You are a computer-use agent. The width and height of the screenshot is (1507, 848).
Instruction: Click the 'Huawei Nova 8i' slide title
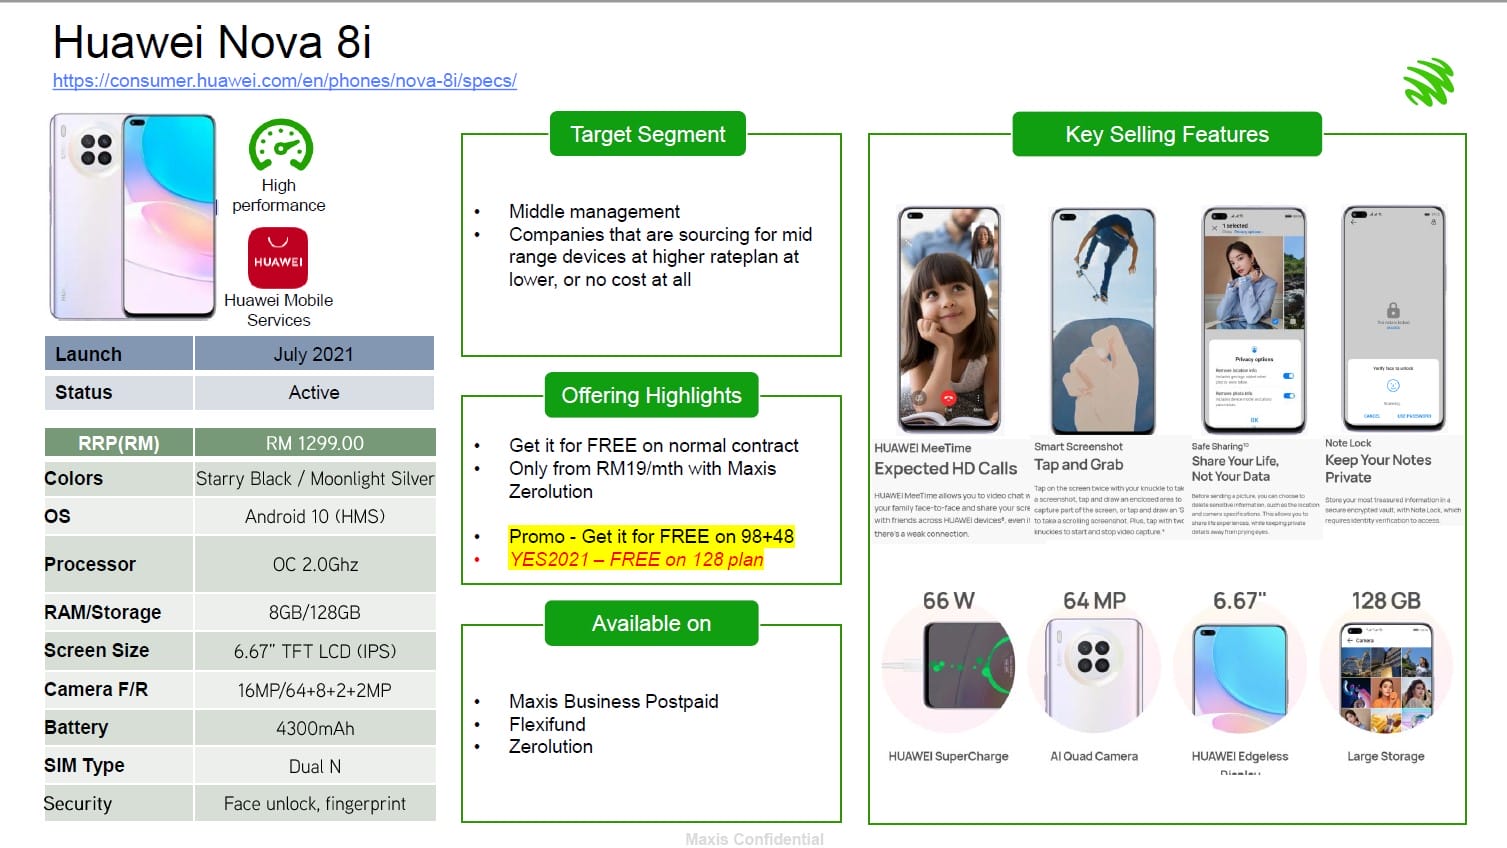(212, 42)
